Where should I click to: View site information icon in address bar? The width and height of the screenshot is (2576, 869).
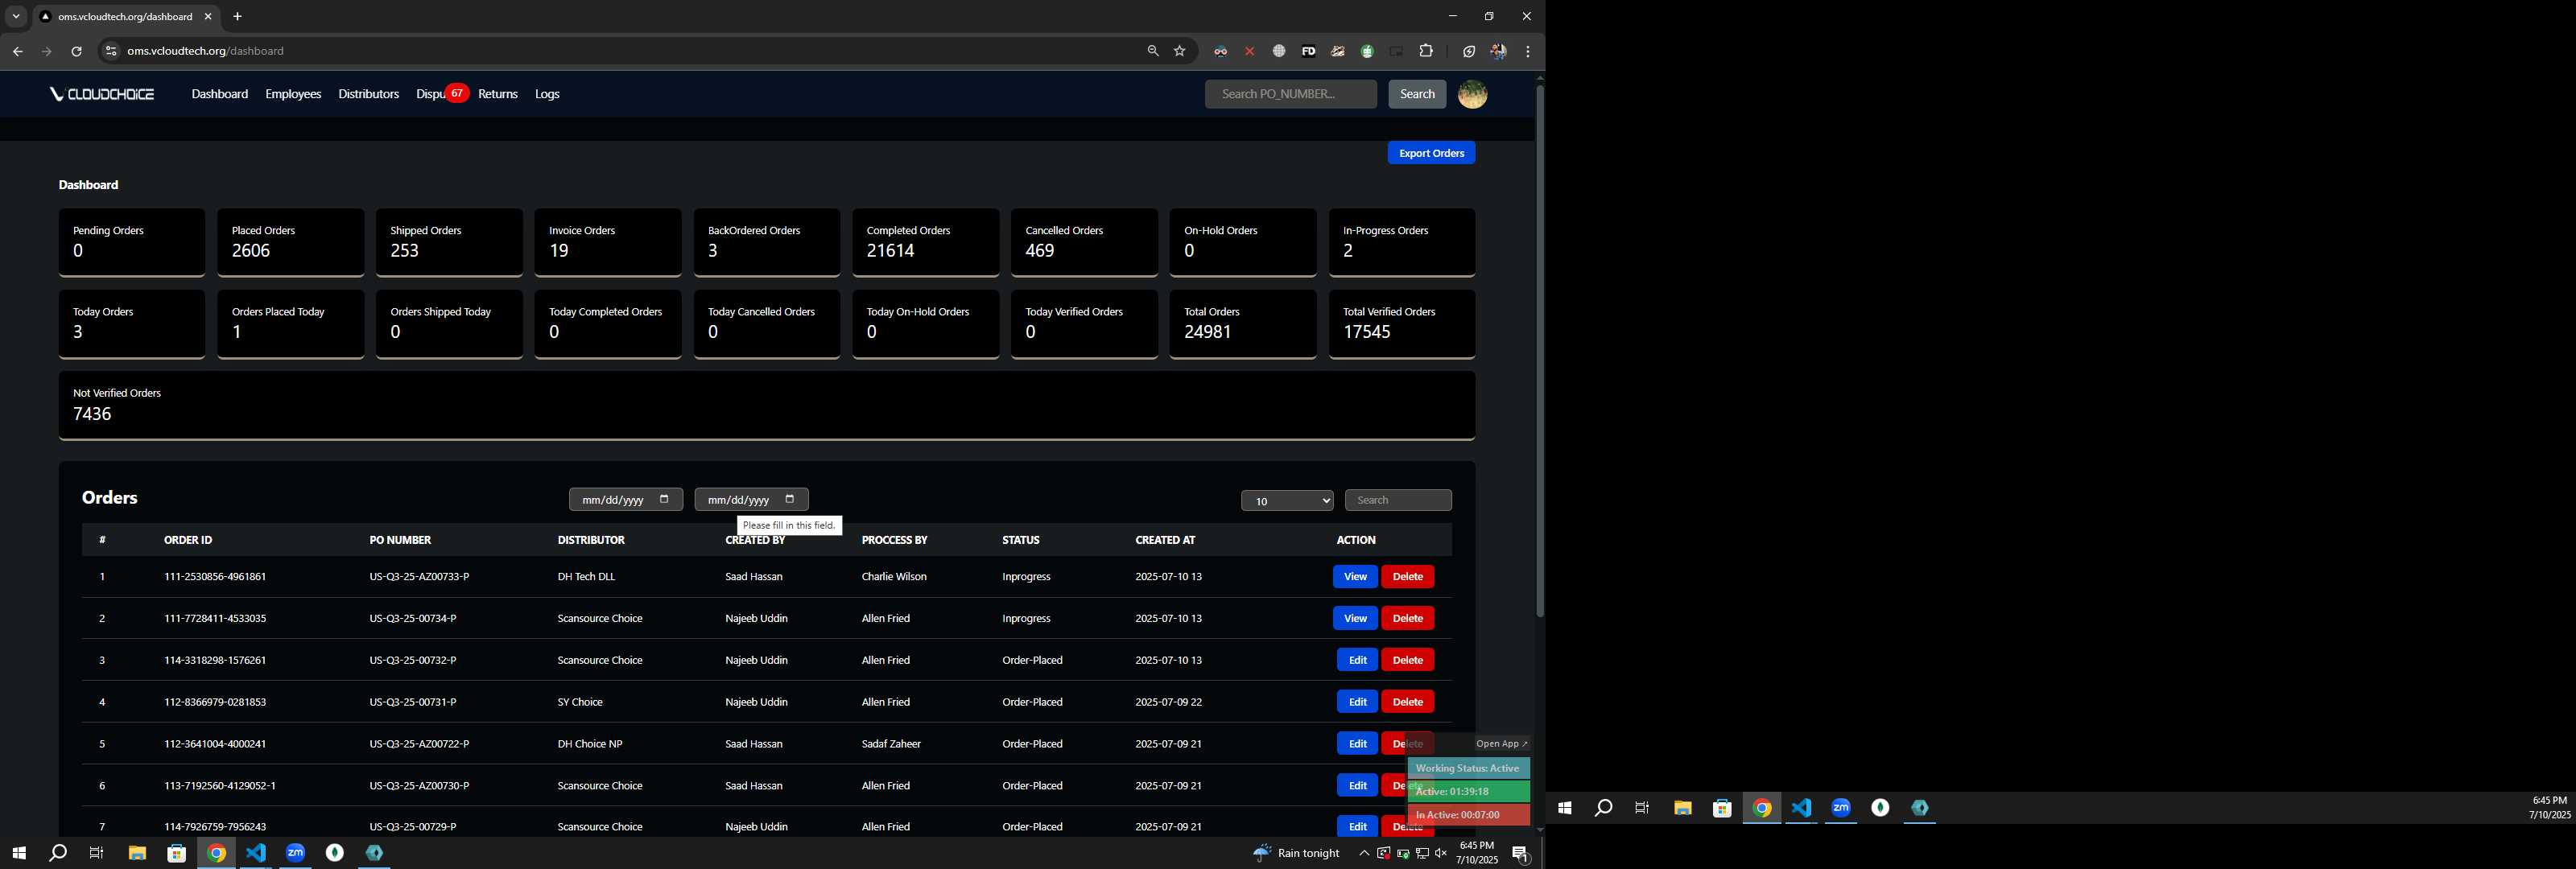111,51
